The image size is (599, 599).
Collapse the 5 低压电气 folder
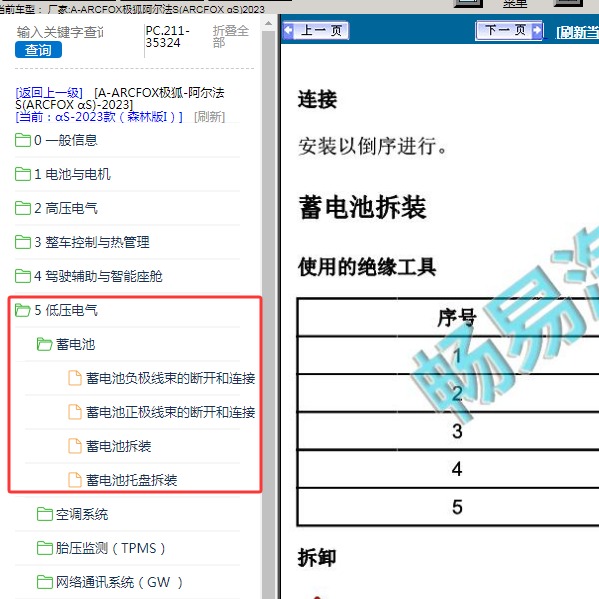tap(65, 310)
